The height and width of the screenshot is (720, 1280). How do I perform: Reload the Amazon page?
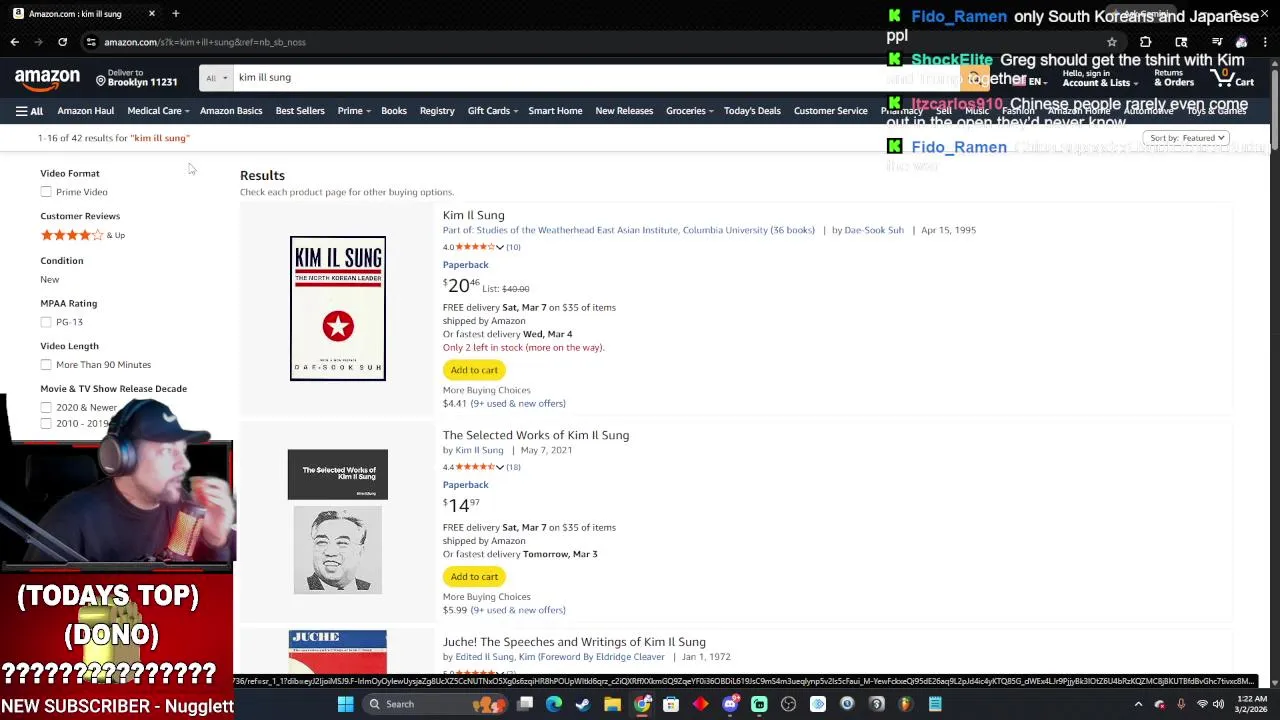pyautogui.click(x=62, y=42)
